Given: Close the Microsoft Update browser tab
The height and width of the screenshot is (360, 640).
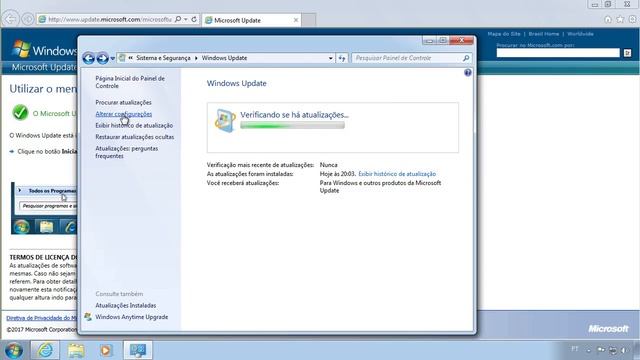Looking at the screenshot, I should point(296,20).
